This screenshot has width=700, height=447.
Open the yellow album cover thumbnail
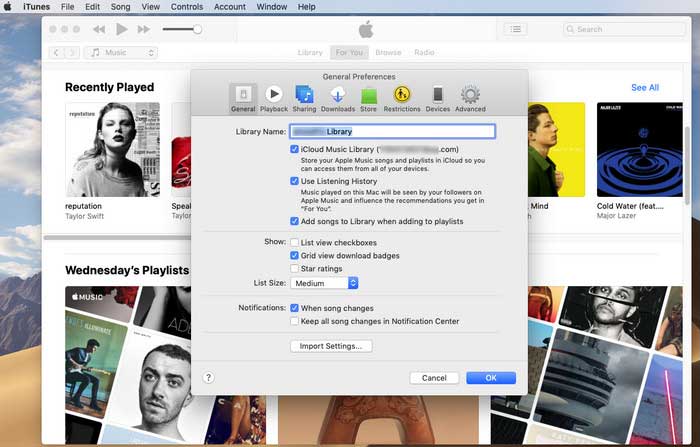coord(556,150)
